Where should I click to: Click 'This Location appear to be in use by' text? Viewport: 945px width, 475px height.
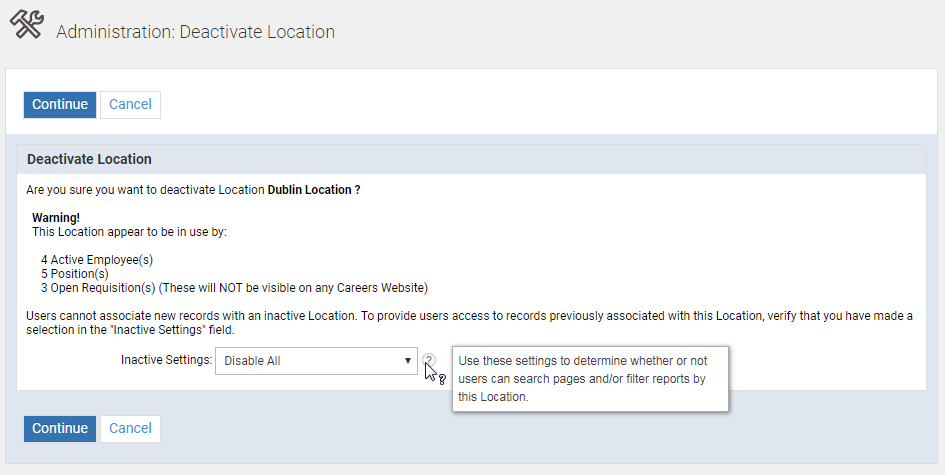point(129,231)
